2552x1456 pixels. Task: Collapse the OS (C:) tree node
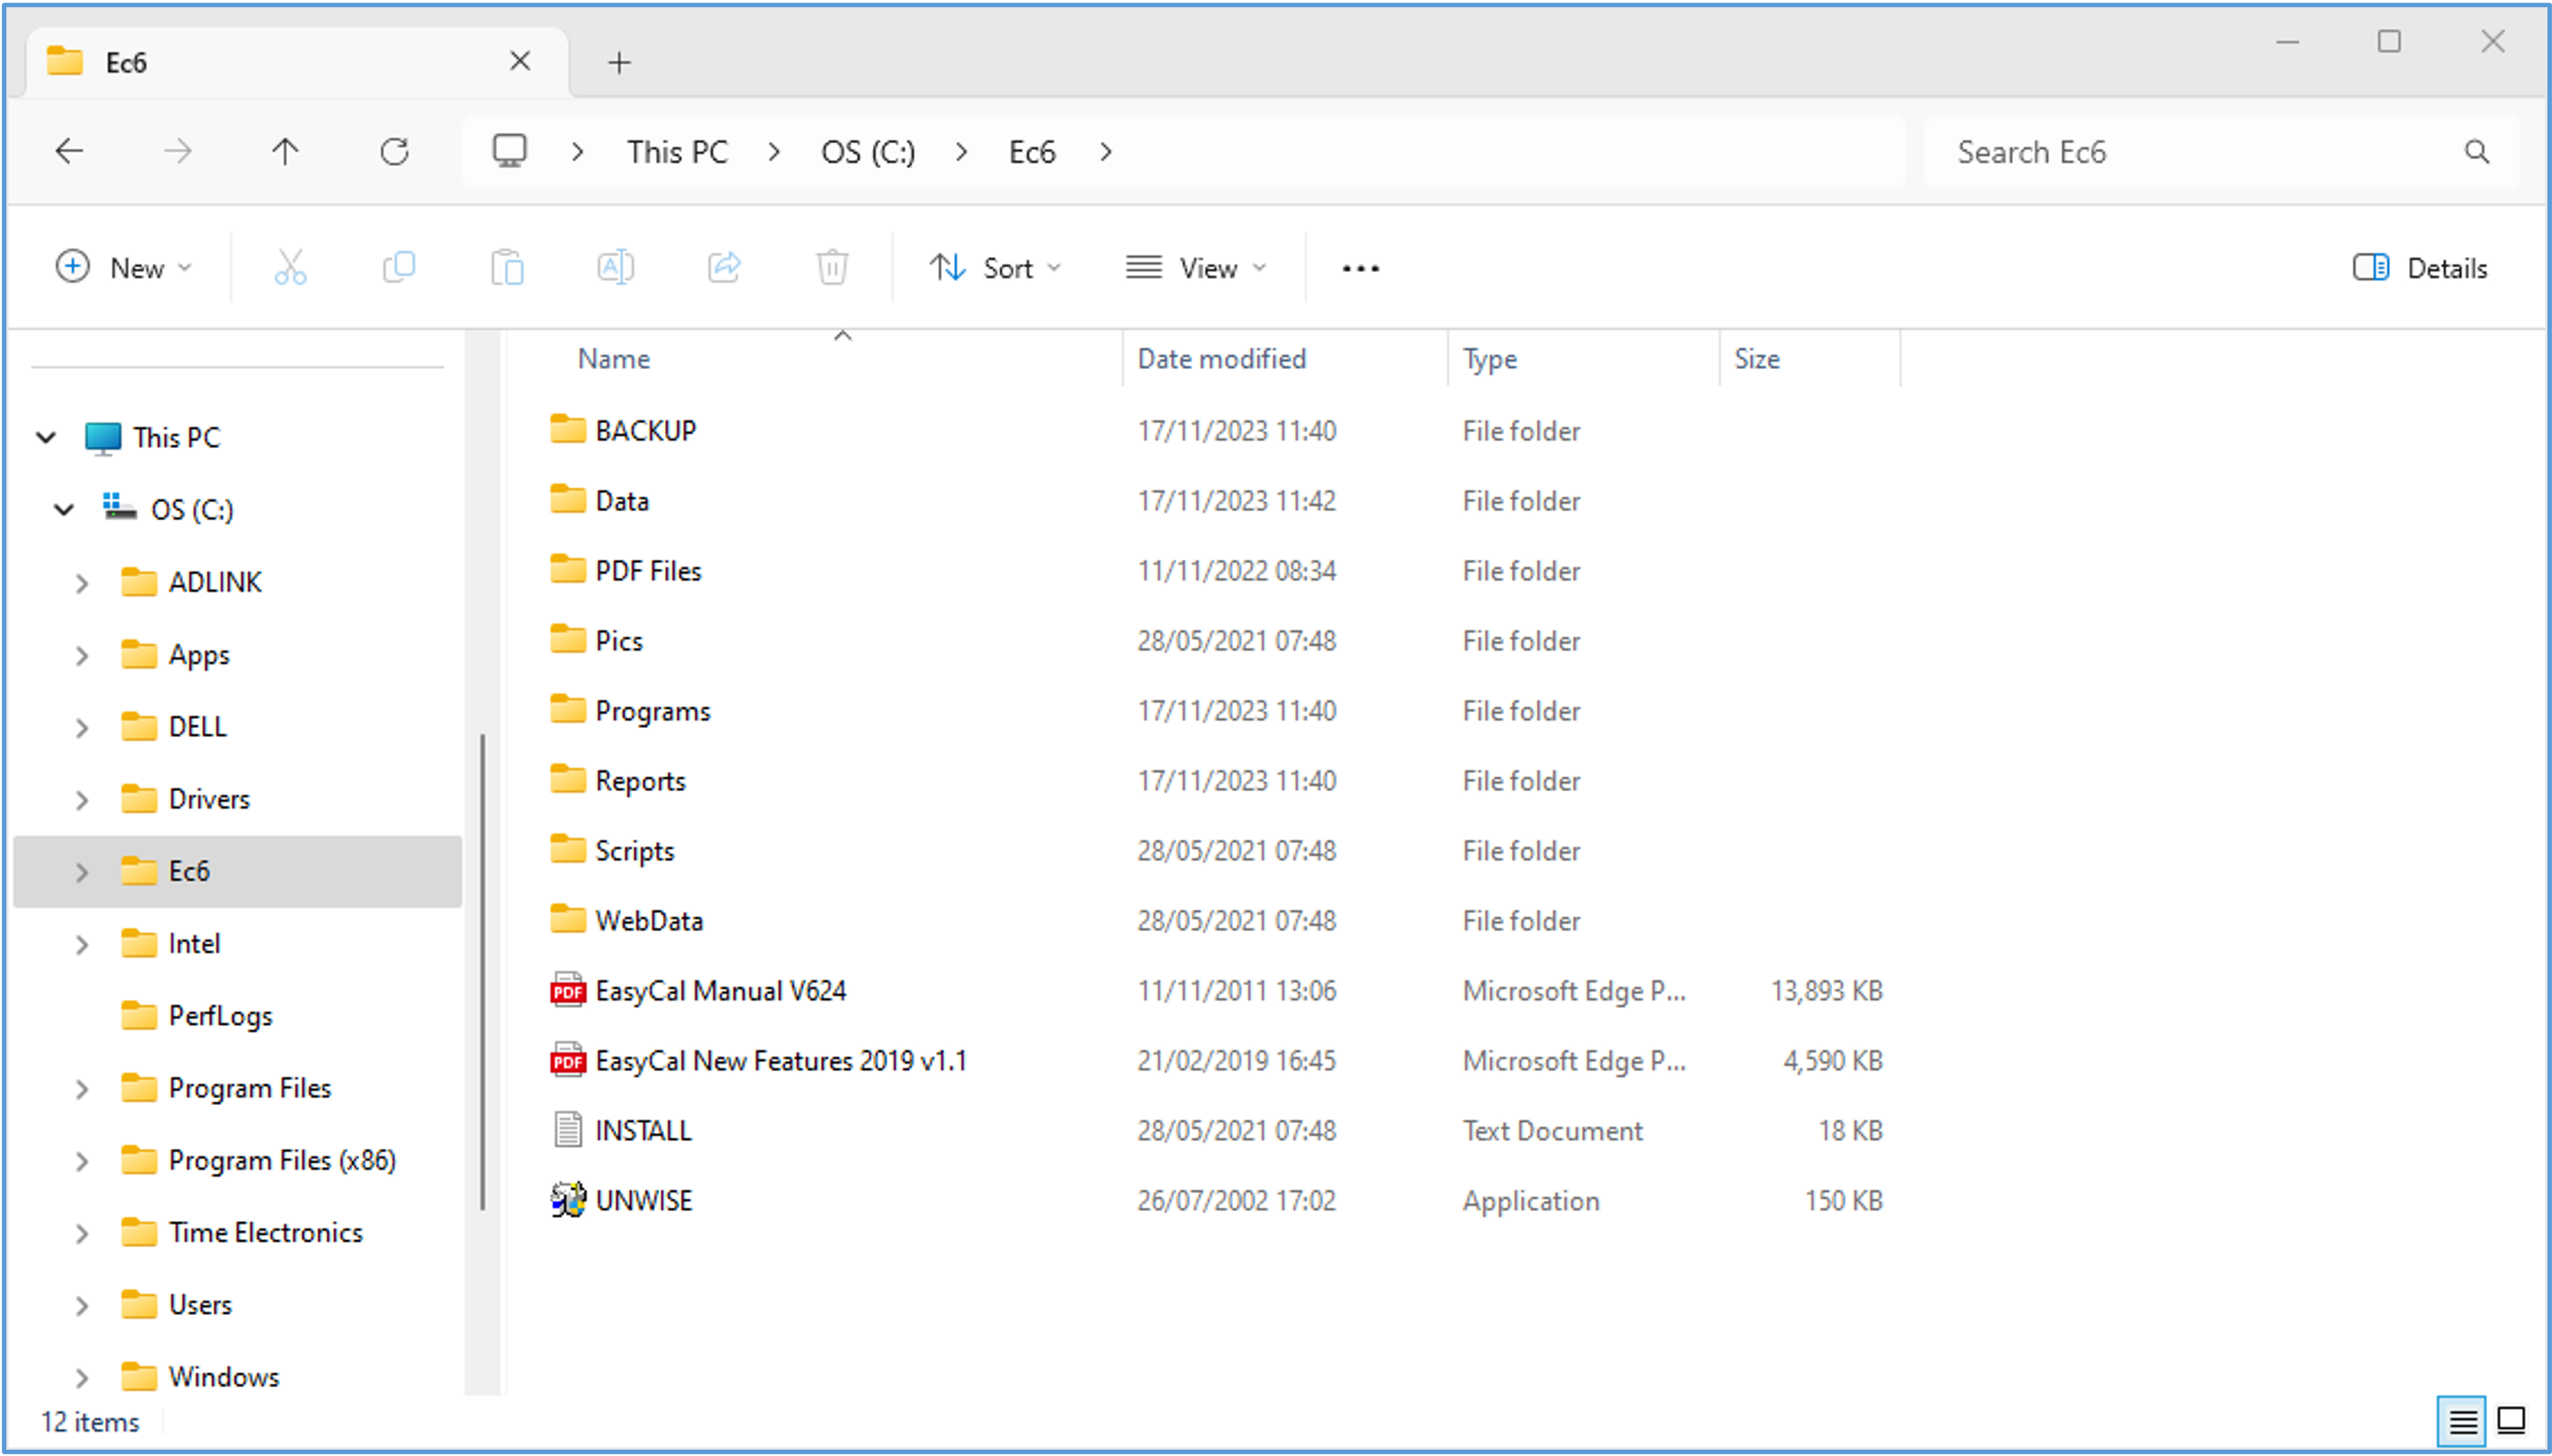click(x=64, y=510)
